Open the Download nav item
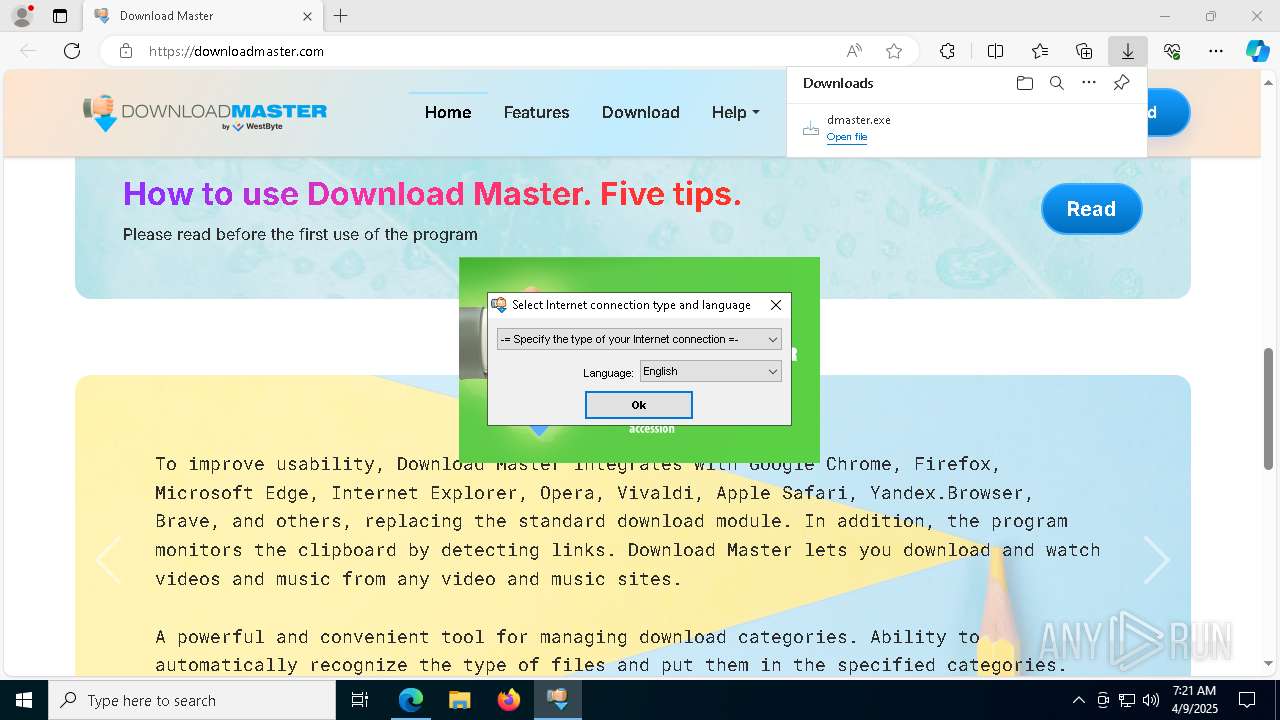Viewport: 1280px width, 720px height. [x=640, y=112]
